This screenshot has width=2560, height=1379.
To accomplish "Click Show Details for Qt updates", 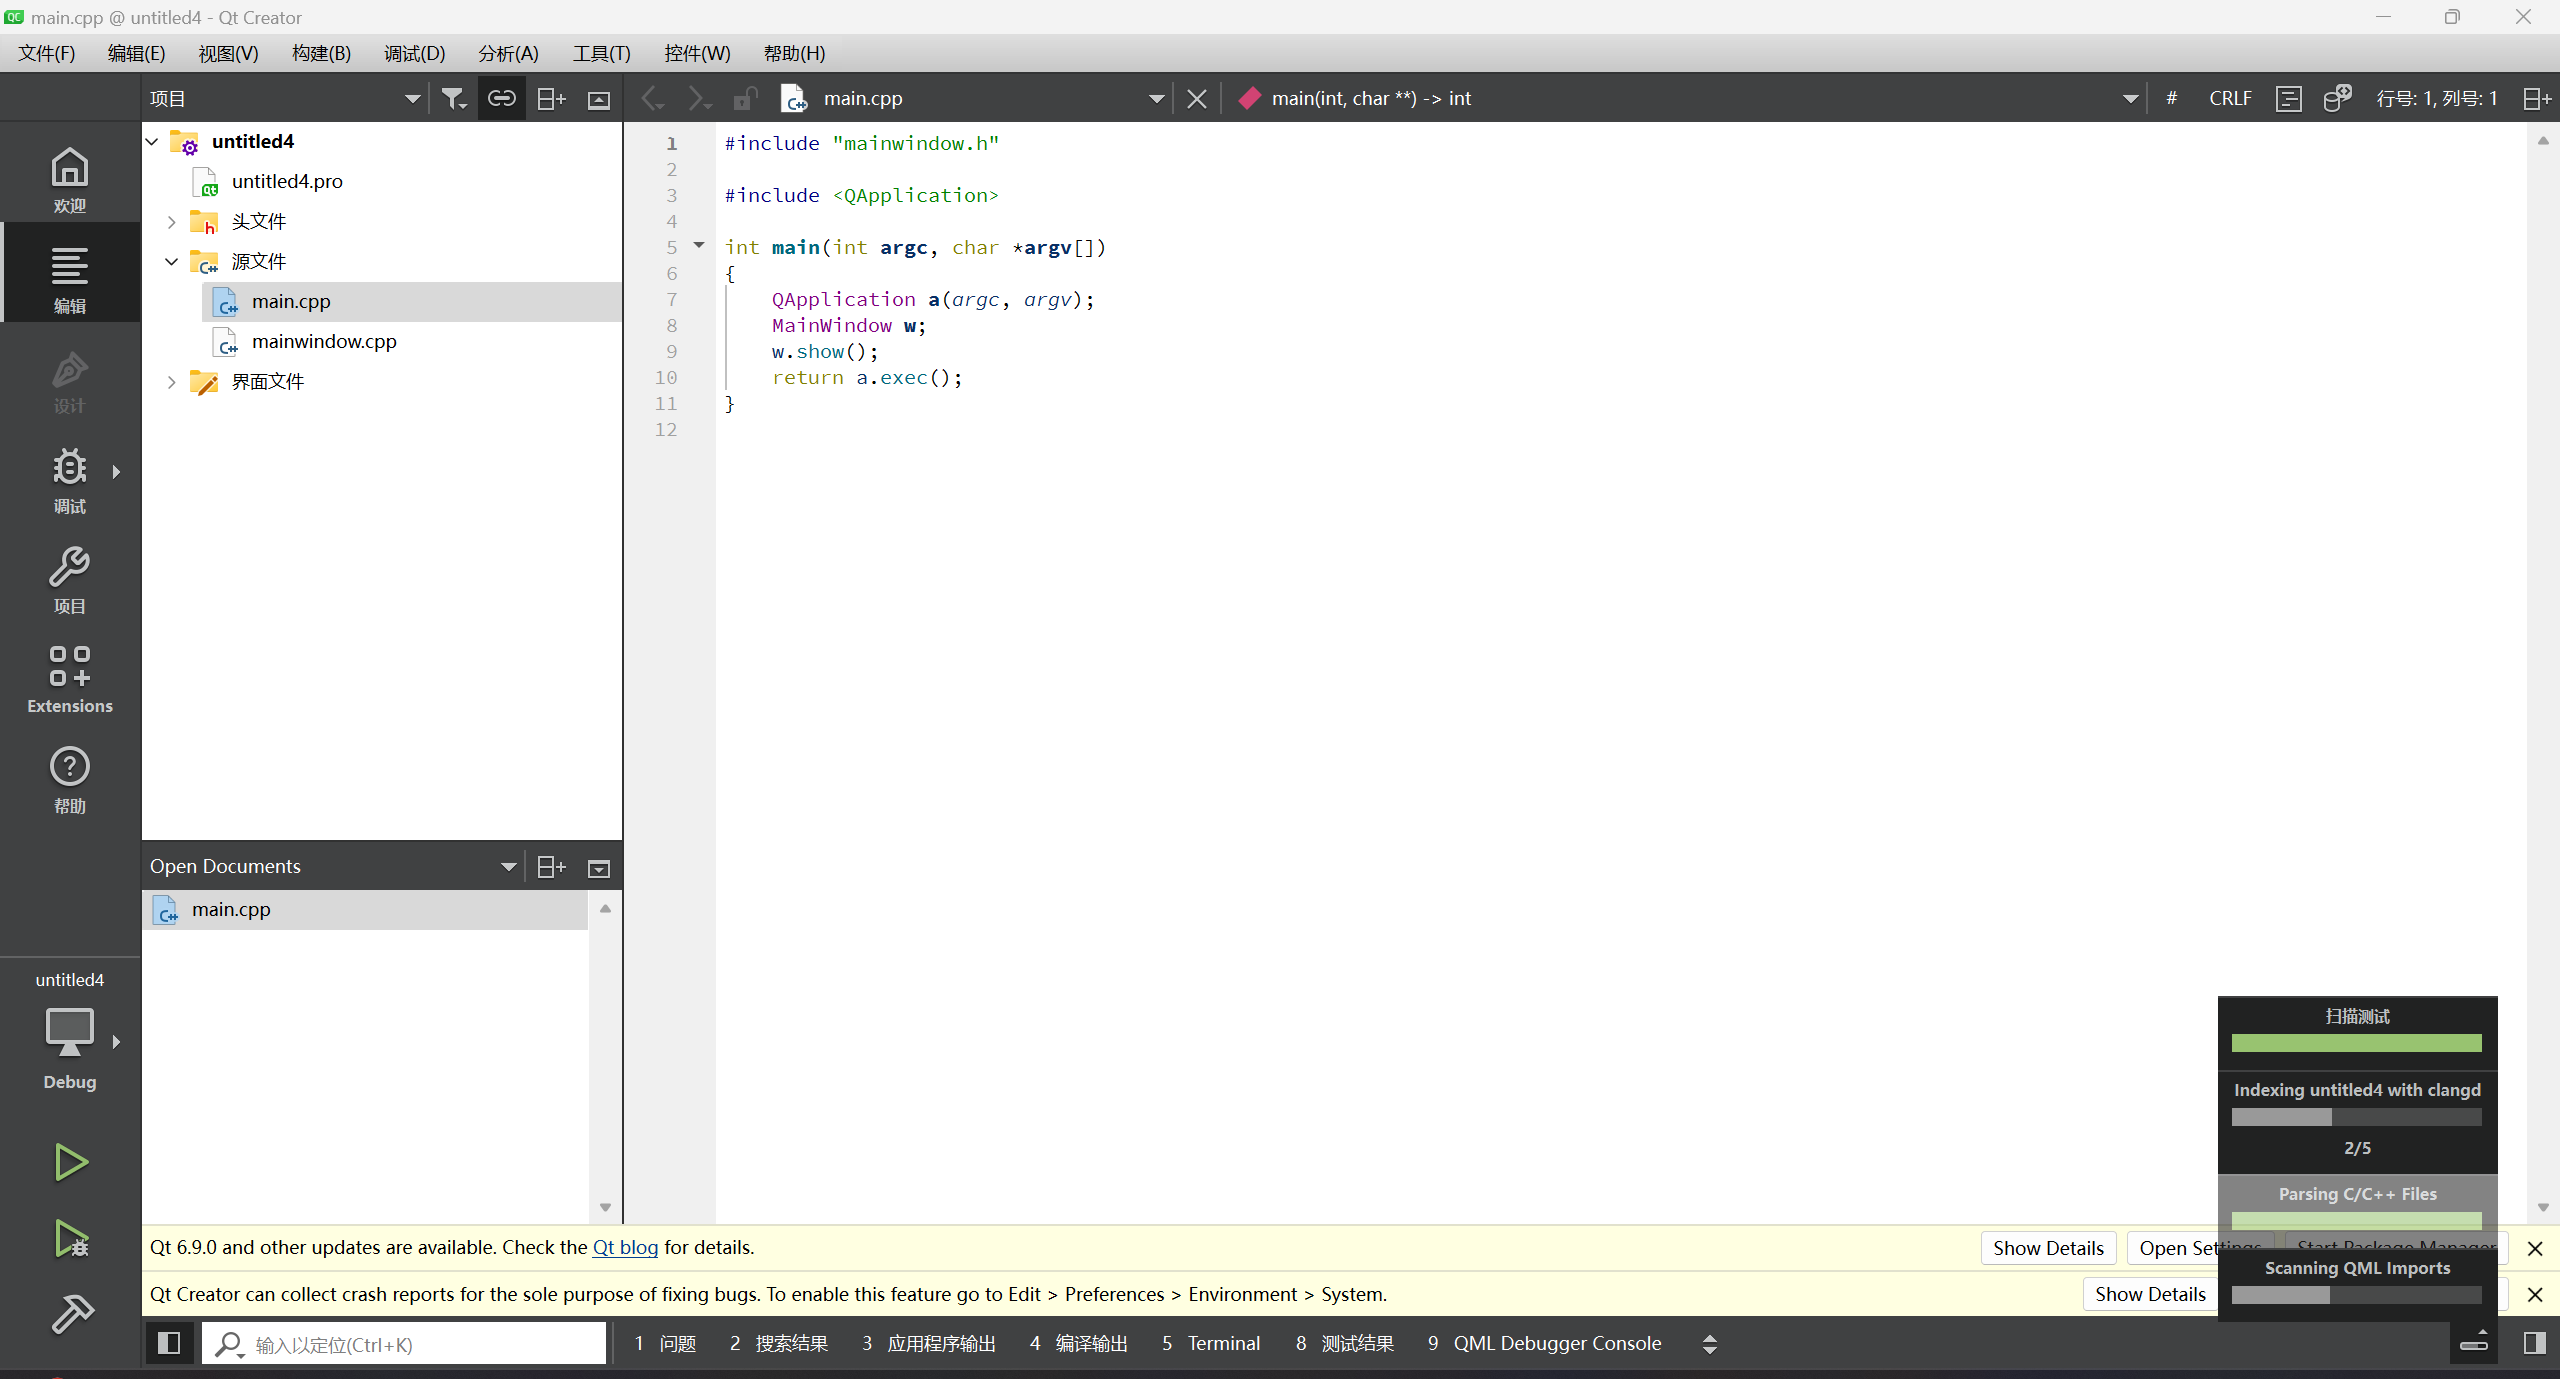I will point(2047,1248).
